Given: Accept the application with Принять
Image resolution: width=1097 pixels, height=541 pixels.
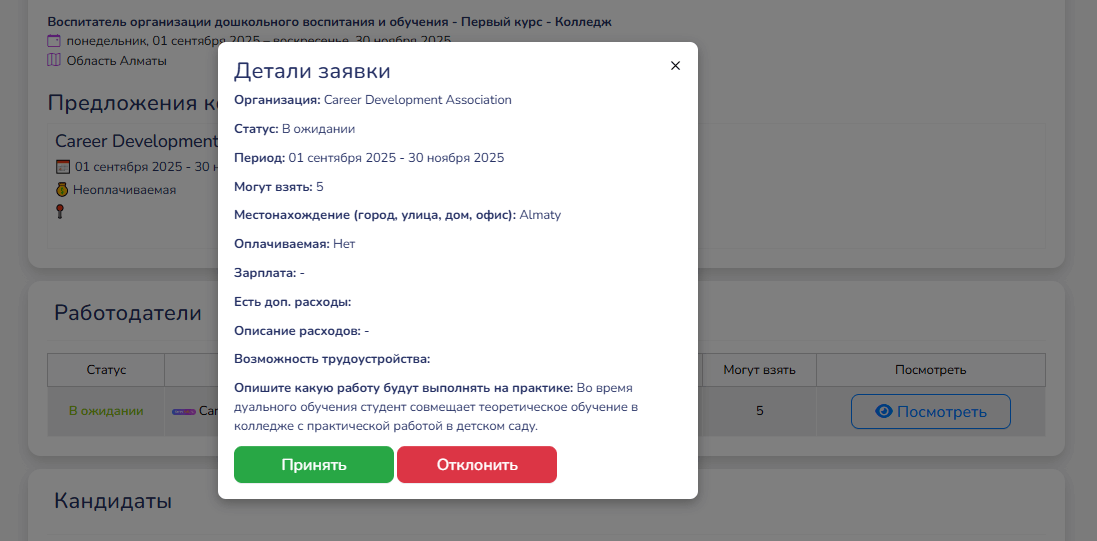Looking at the screenshot, I should [x=313, y=465].
